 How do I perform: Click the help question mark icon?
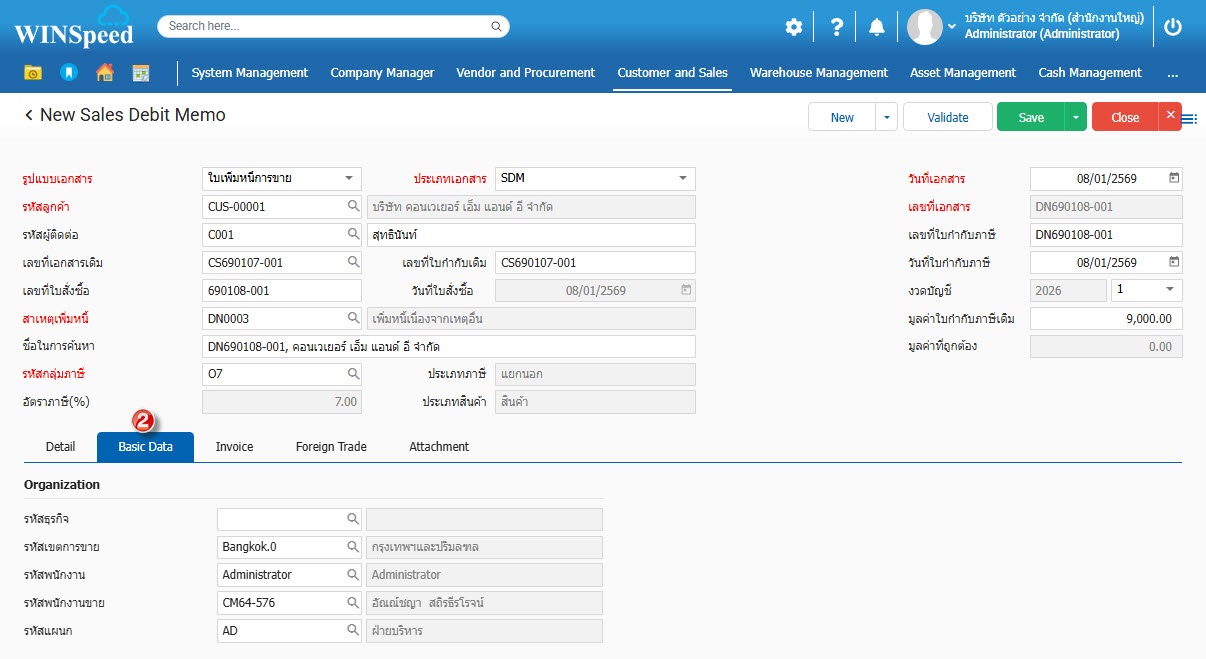837,27
